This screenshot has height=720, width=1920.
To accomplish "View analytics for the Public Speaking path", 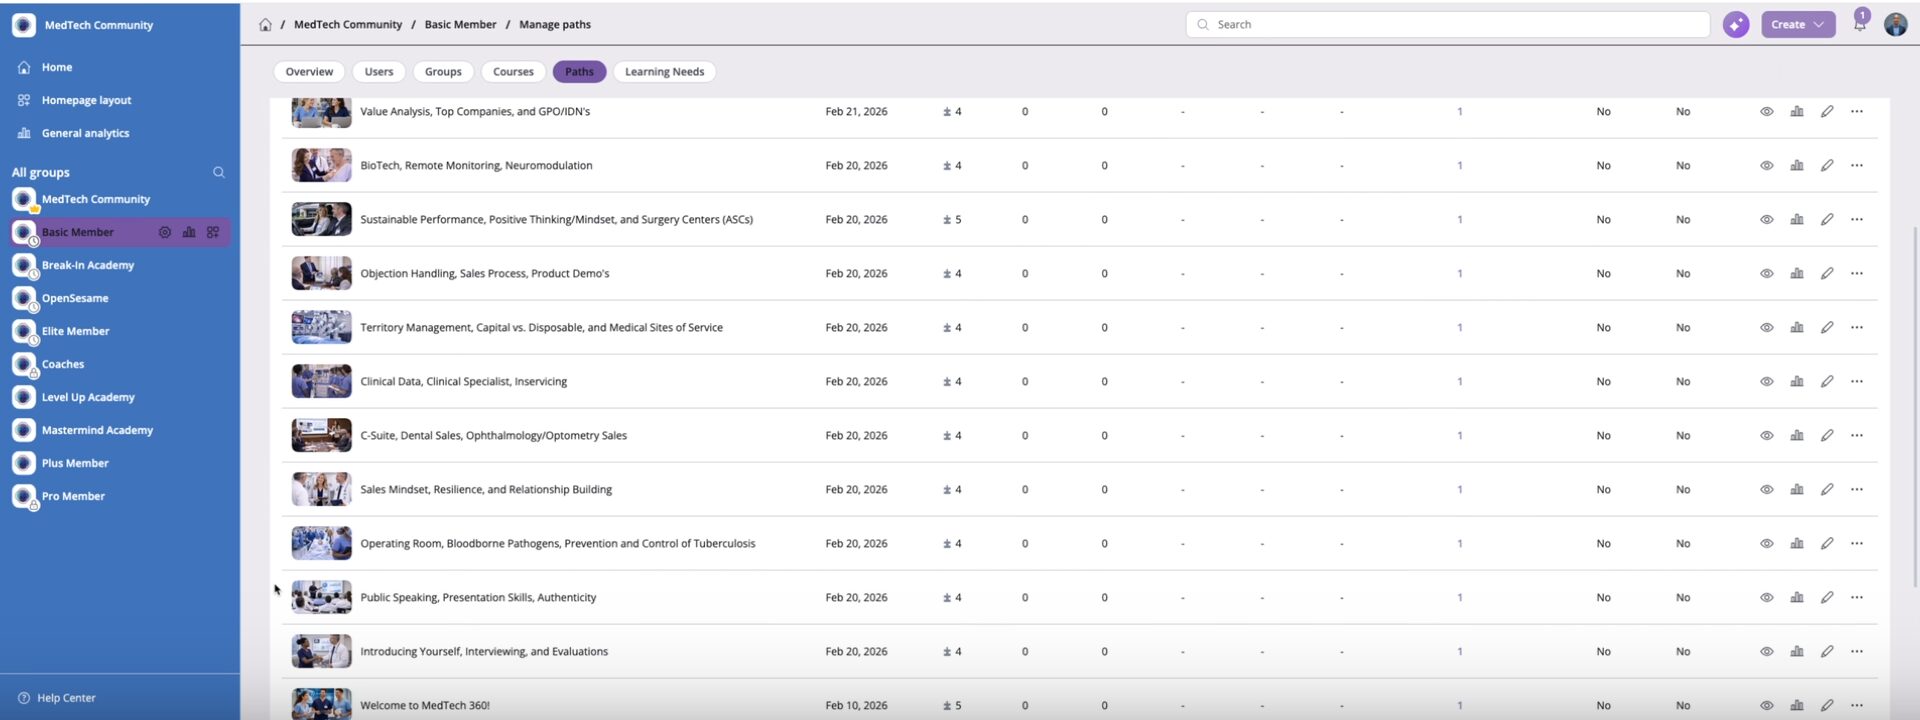I will point(1796,598).
